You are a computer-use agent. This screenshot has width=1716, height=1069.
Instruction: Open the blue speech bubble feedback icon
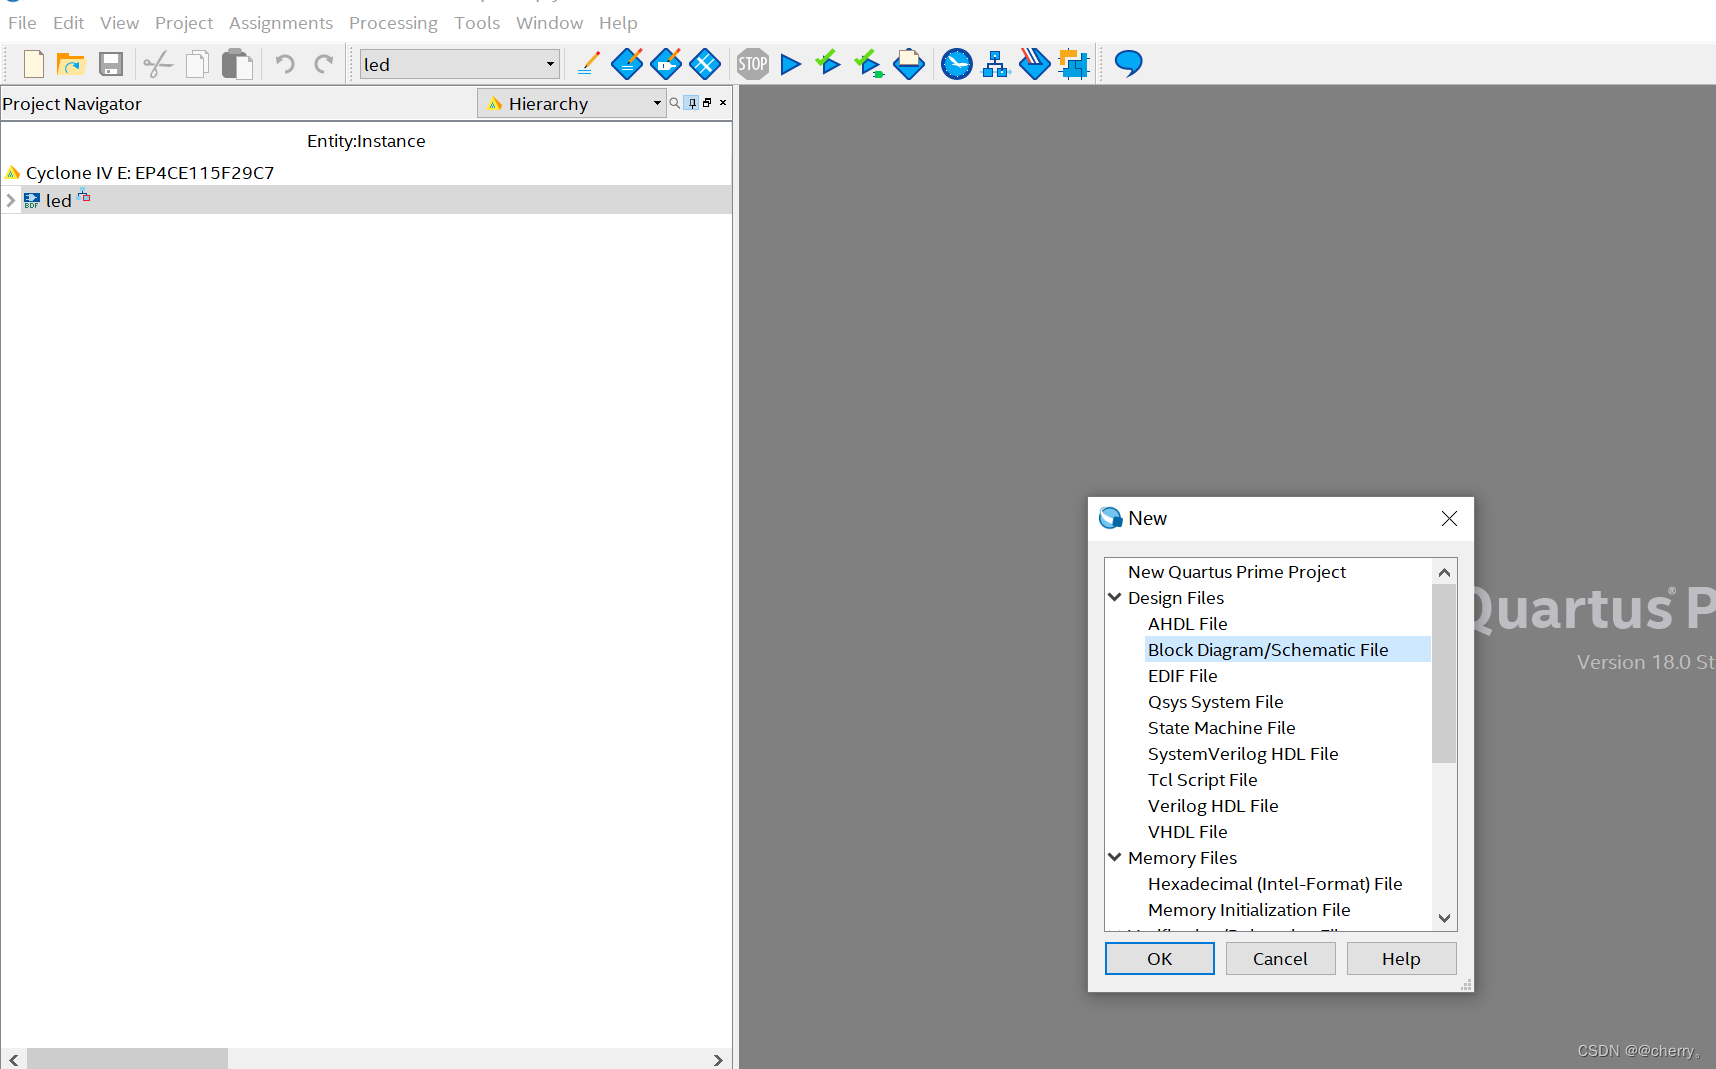1128,63
